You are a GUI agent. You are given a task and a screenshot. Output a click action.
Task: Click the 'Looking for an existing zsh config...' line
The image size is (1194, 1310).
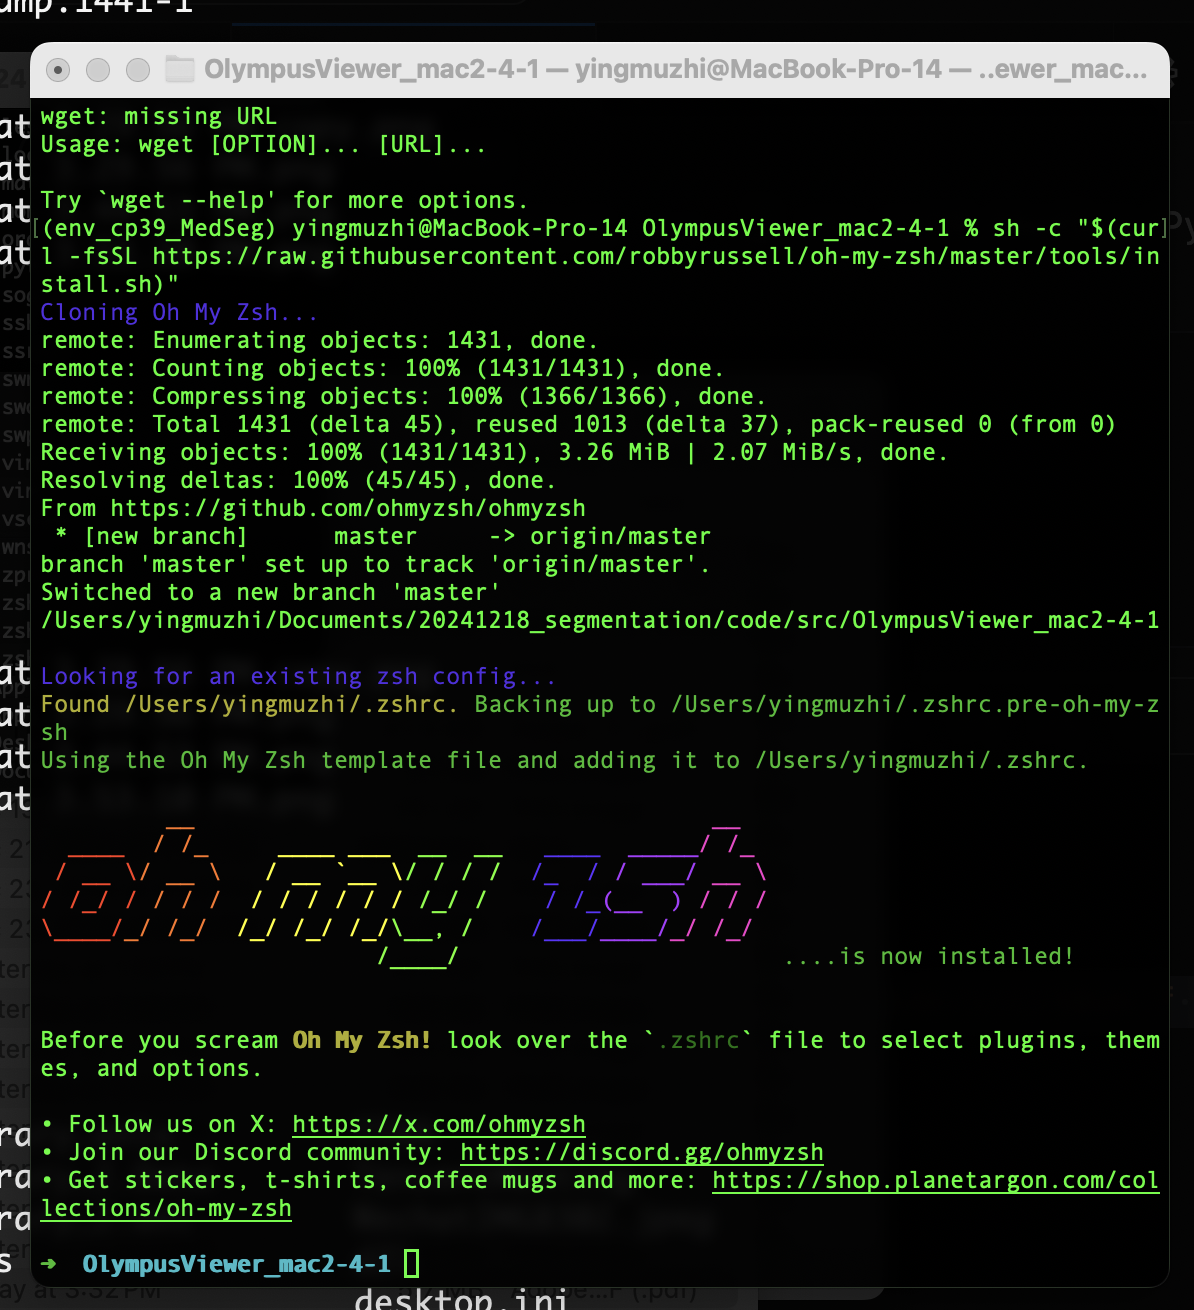coord(298,676)
